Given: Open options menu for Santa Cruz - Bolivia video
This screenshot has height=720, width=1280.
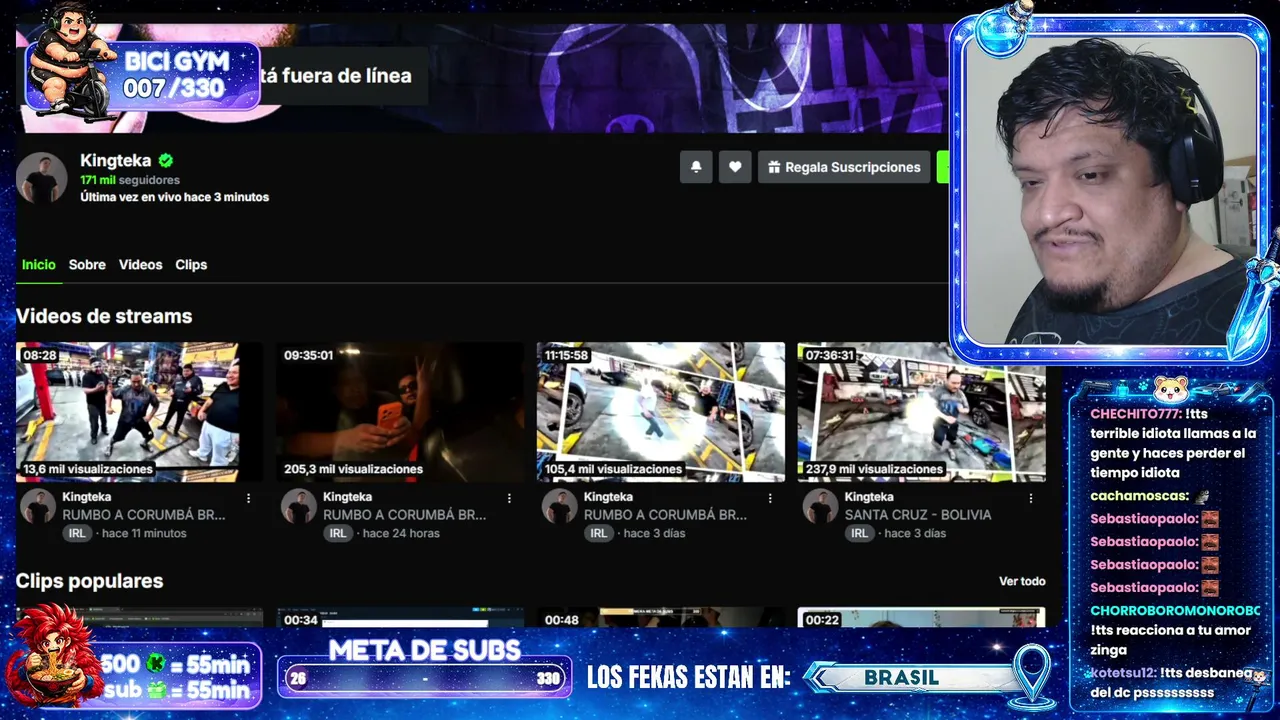Looking at the screenshot, I should [x=1031, y=498].
